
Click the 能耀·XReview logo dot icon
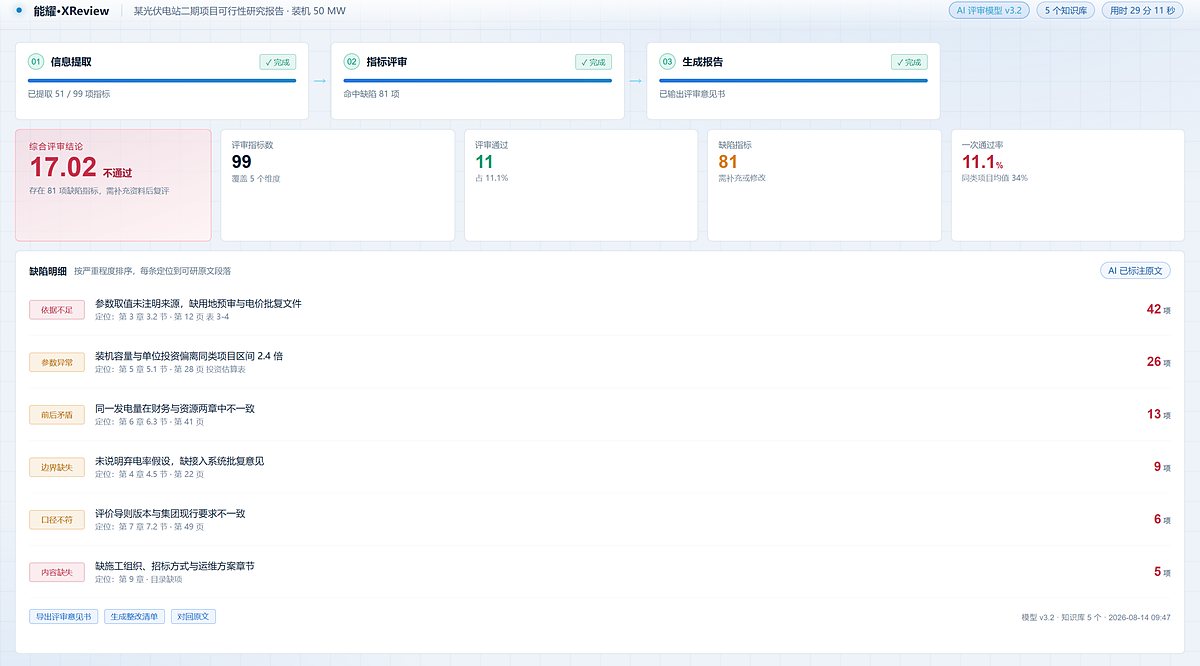point(21,11)
